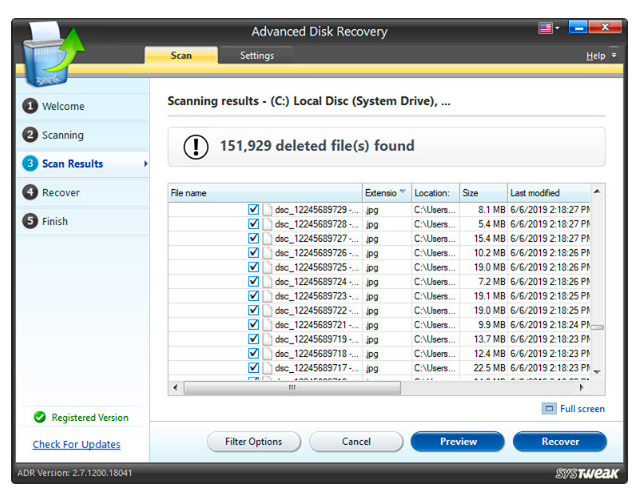Open the Help dropdown arrow
The width and height of the screenshot is (639, 493).
pyautogui.click(x=614, y=55)
